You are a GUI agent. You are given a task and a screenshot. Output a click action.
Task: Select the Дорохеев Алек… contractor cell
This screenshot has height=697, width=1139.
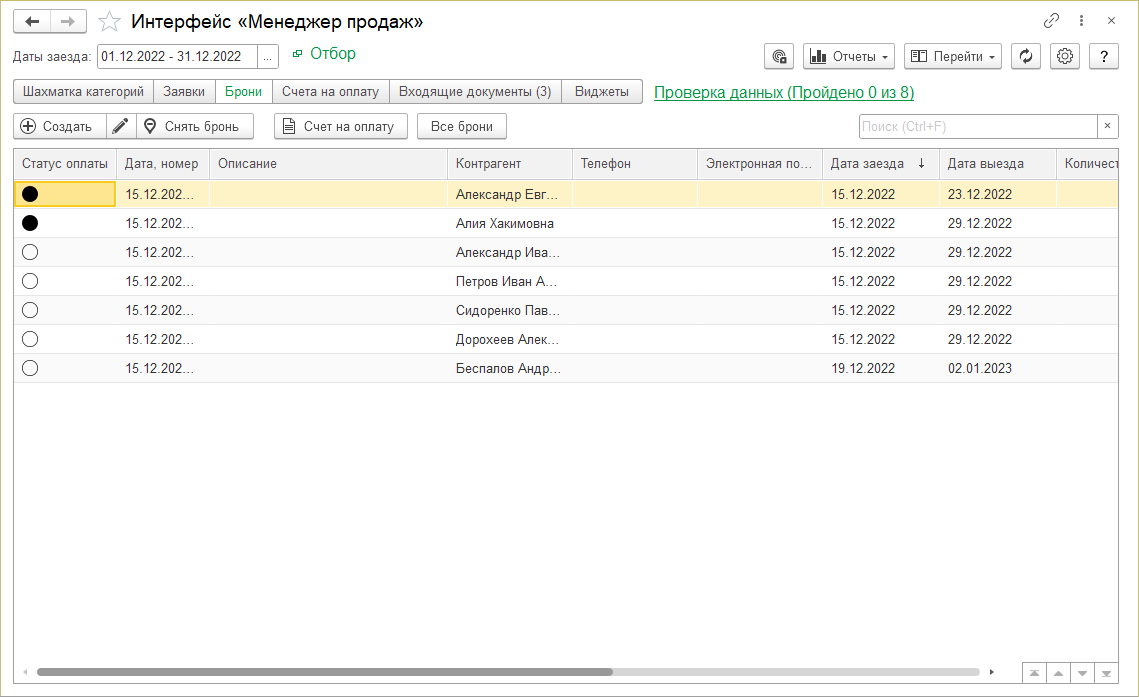[x=509, y=339]
